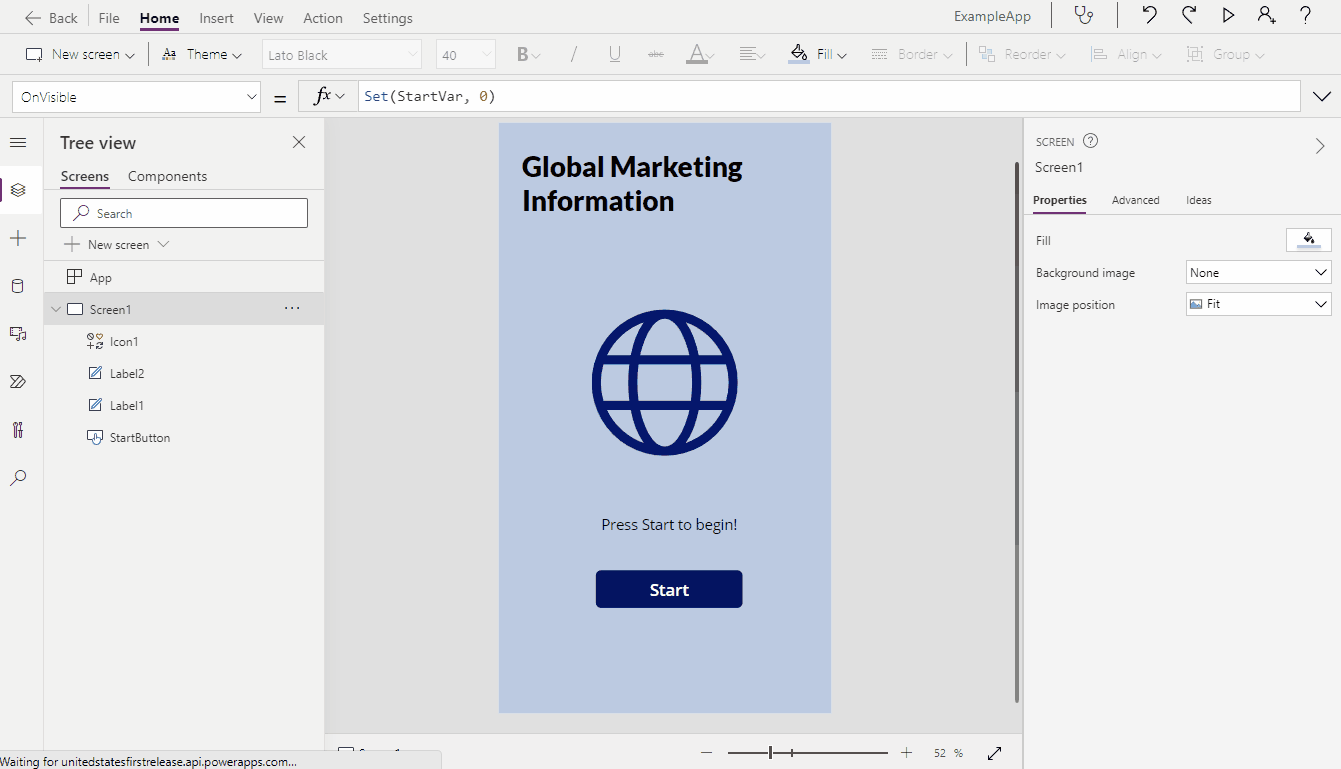Select the Search sidebar icon

[18, 477]
